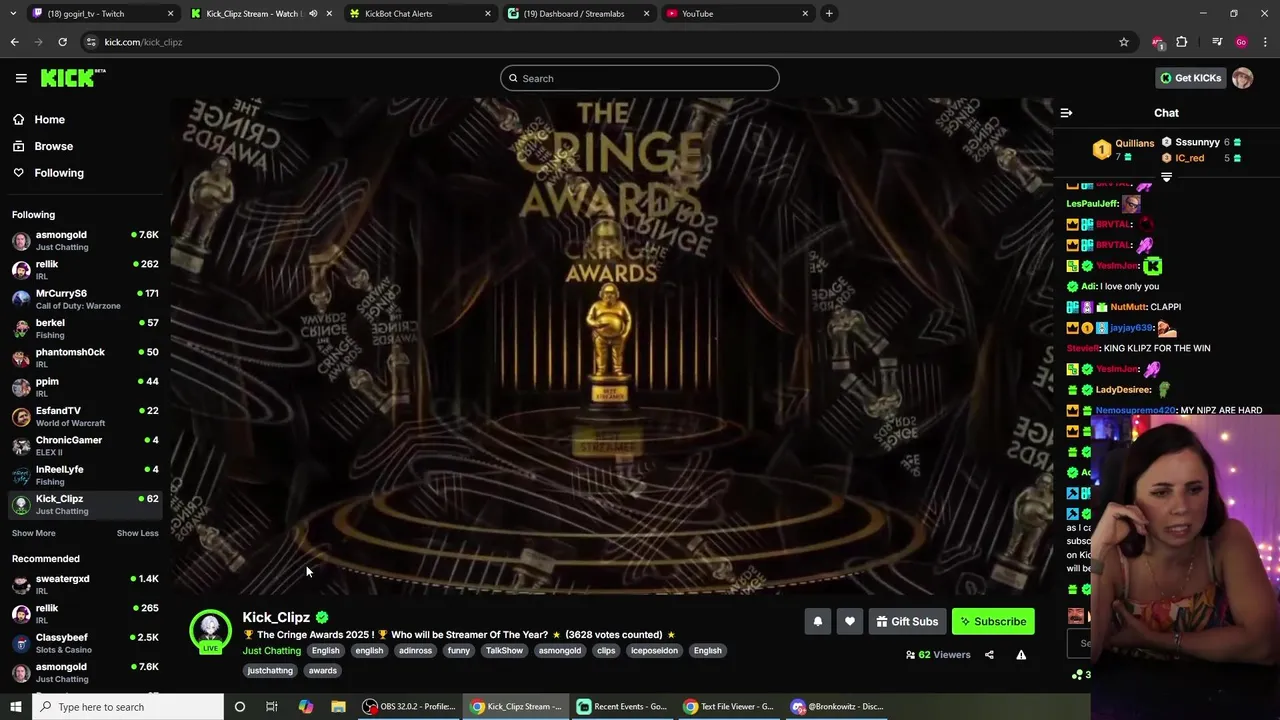The image size is (1280, 720).
Task: Subscribe to Kick_Clipz
Action: point(993,621)
